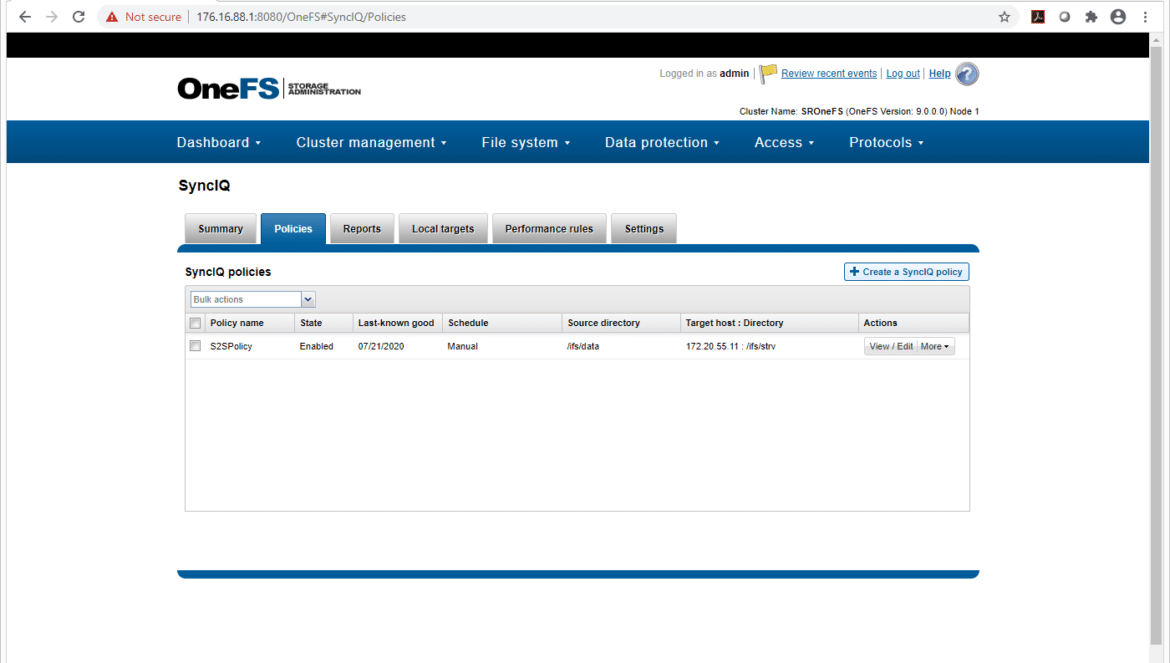This screenshot has height=663, width=1170.
Task: Open the Help link
Action: [939, 73]
